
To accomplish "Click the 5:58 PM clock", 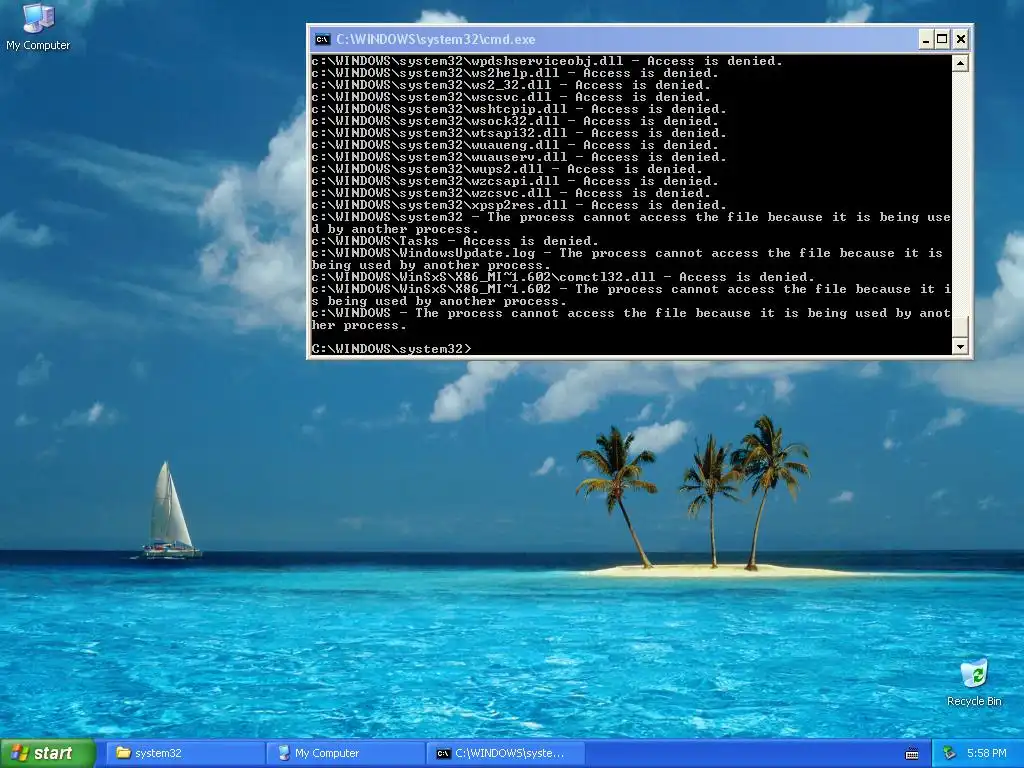I will click(x=986, y=753).
